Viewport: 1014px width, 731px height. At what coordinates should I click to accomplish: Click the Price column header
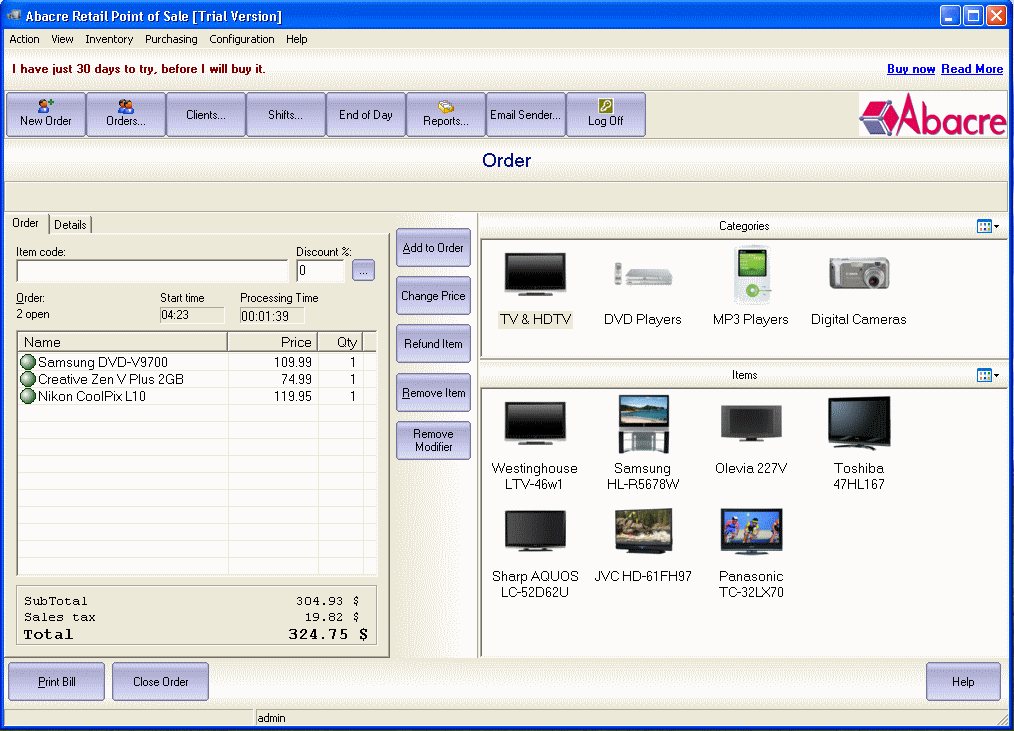pyautogui.click(x=272, y=342)
